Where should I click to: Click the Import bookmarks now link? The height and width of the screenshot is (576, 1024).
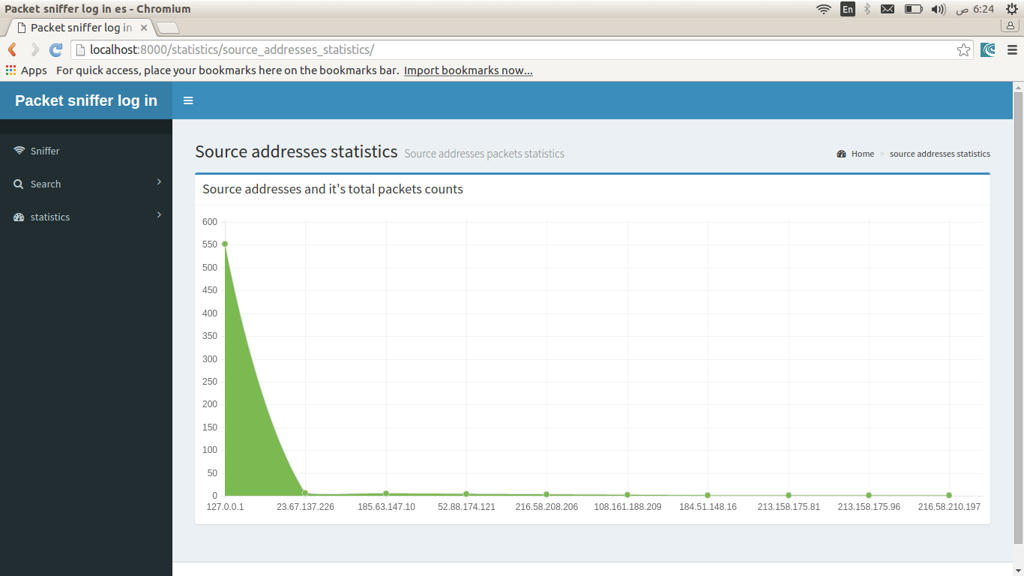click(468, 70)
